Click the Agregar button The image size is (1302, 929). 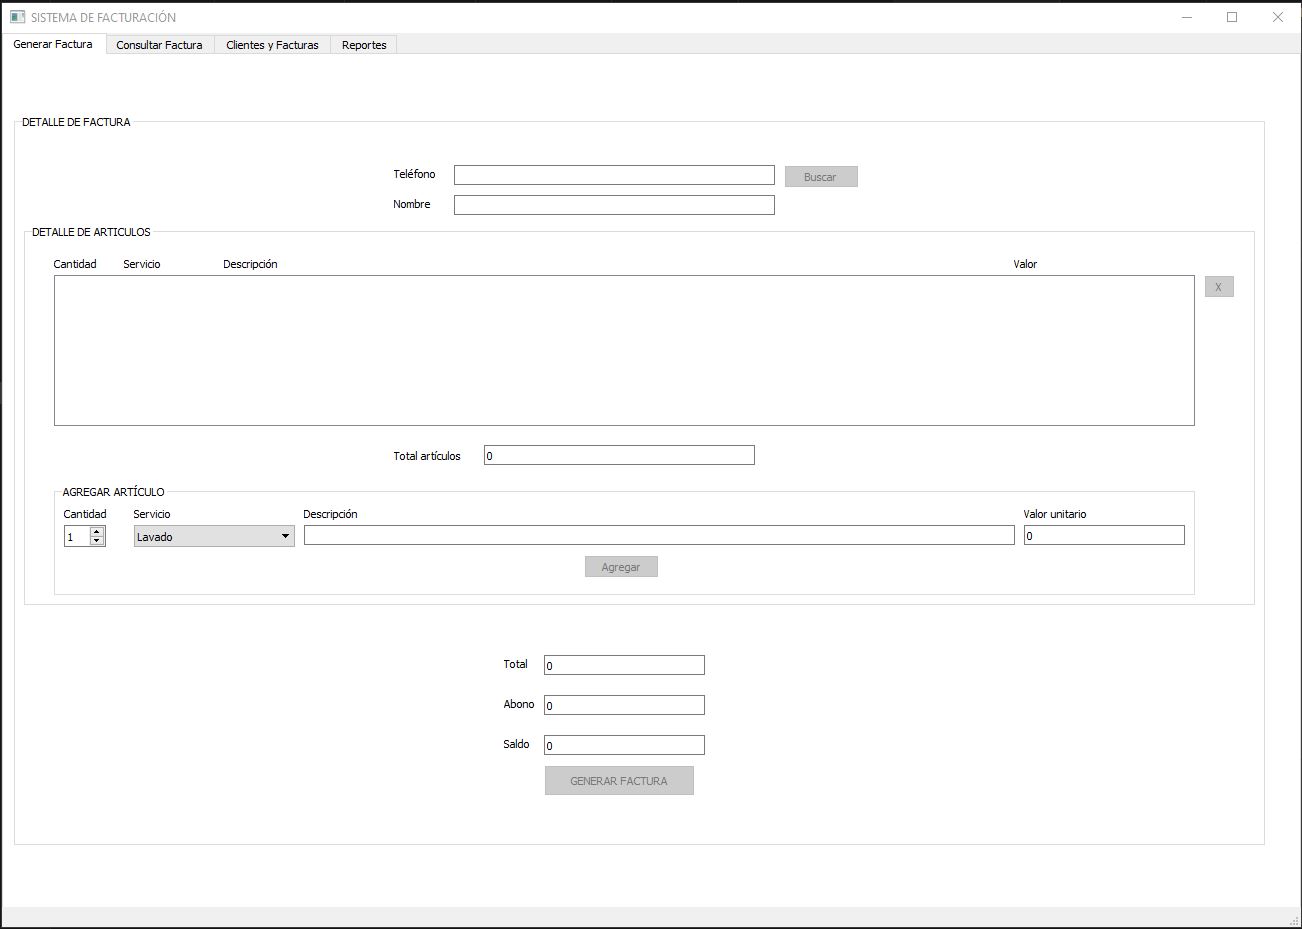coord(620,567)
